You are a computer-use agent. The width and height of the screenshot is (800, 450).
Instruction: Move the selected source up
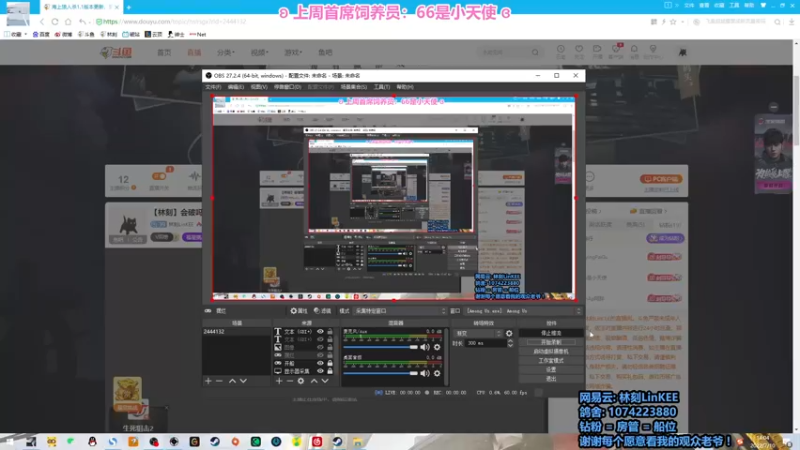pyautogui.click(x=314, y=381)
